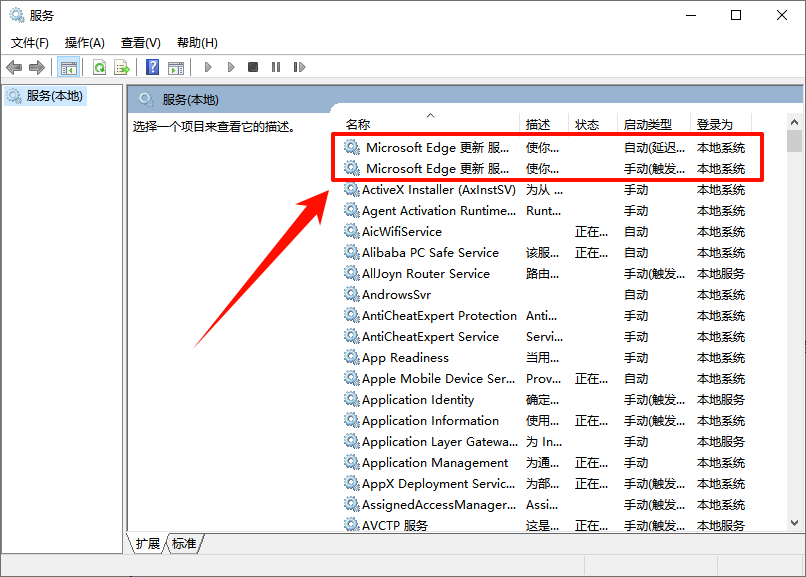Image resolution: width=806 pixels, height=577 pixels.
Task: Select the ActiveX Installer (AxInstSV) service
Action: pyautogui.click(x=547, y=190)
